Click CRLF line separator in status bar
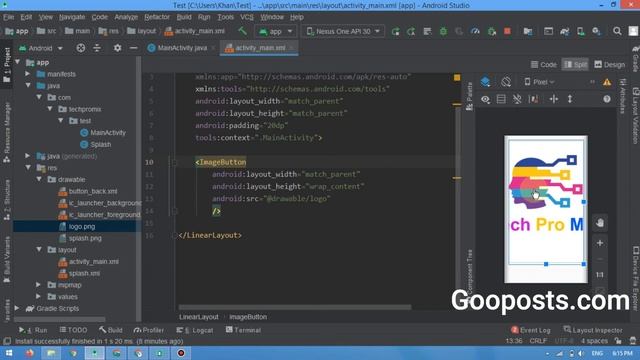The width and height of the screenshot is (640, 360). click(538, 341)
